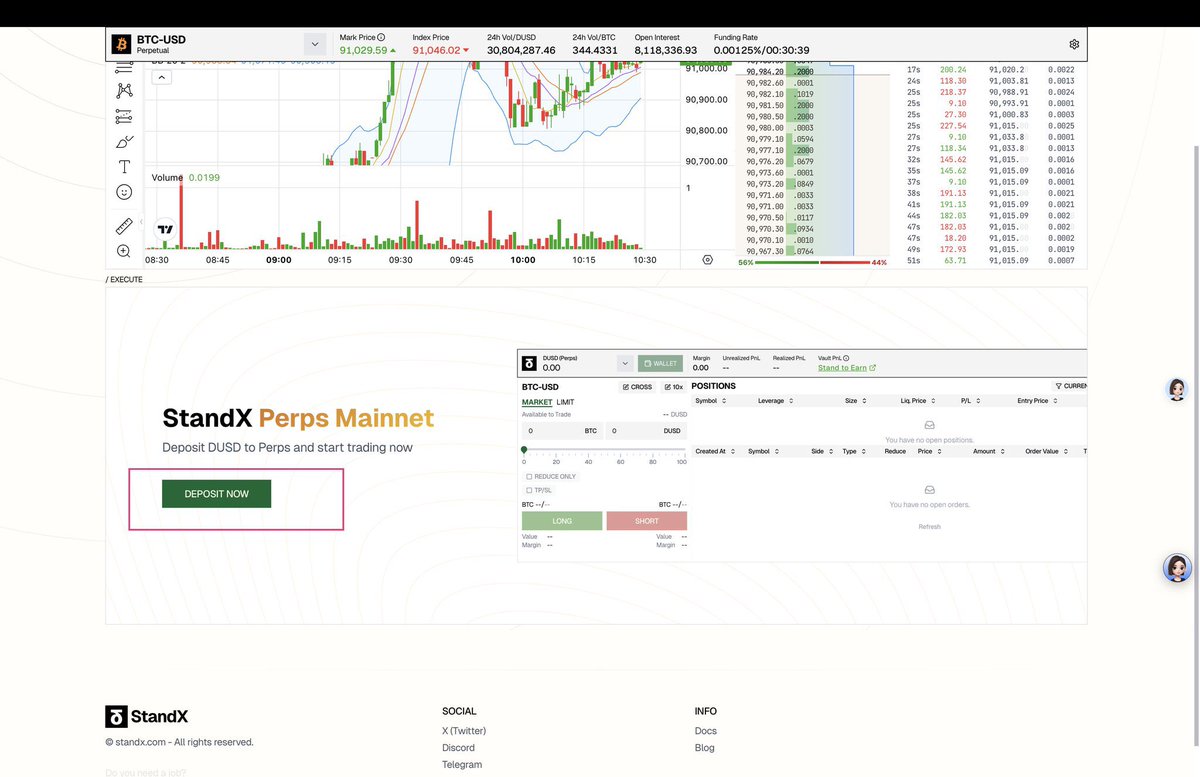Open the Discord social link

[458, 748]
